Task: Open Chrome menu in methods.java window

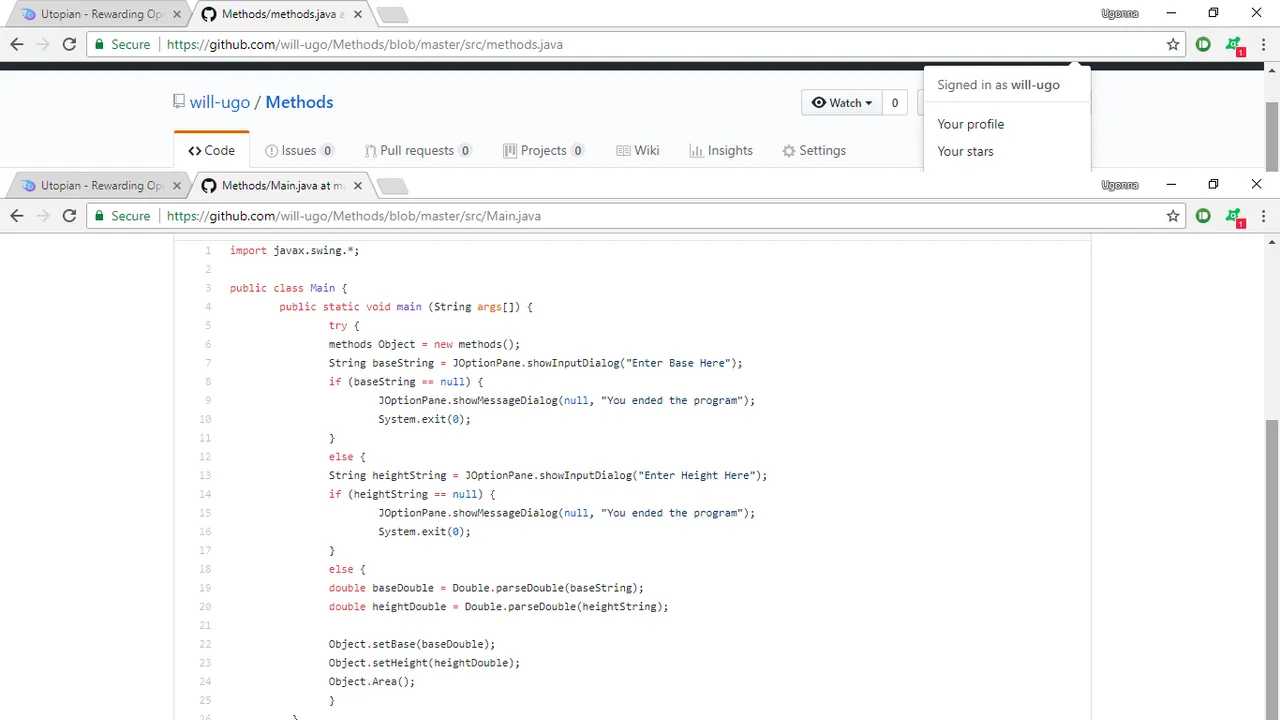Action: 1264,44
